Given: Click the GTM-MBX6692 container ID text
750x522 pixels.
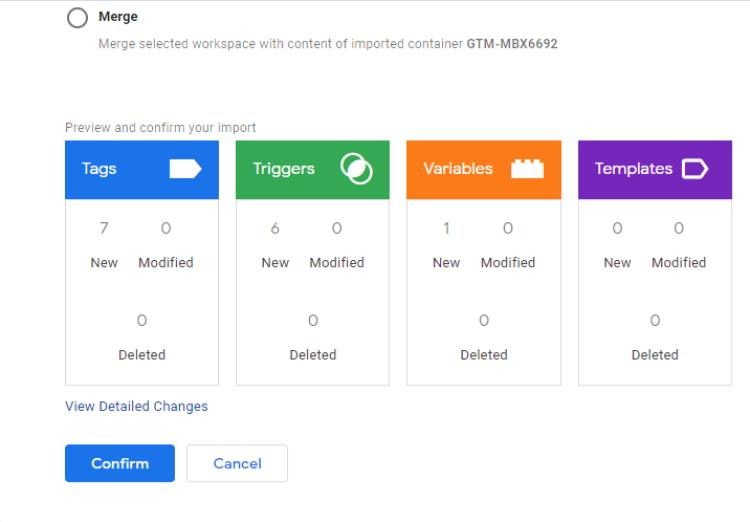Looking at the screenshot, I should click(512, 44).
